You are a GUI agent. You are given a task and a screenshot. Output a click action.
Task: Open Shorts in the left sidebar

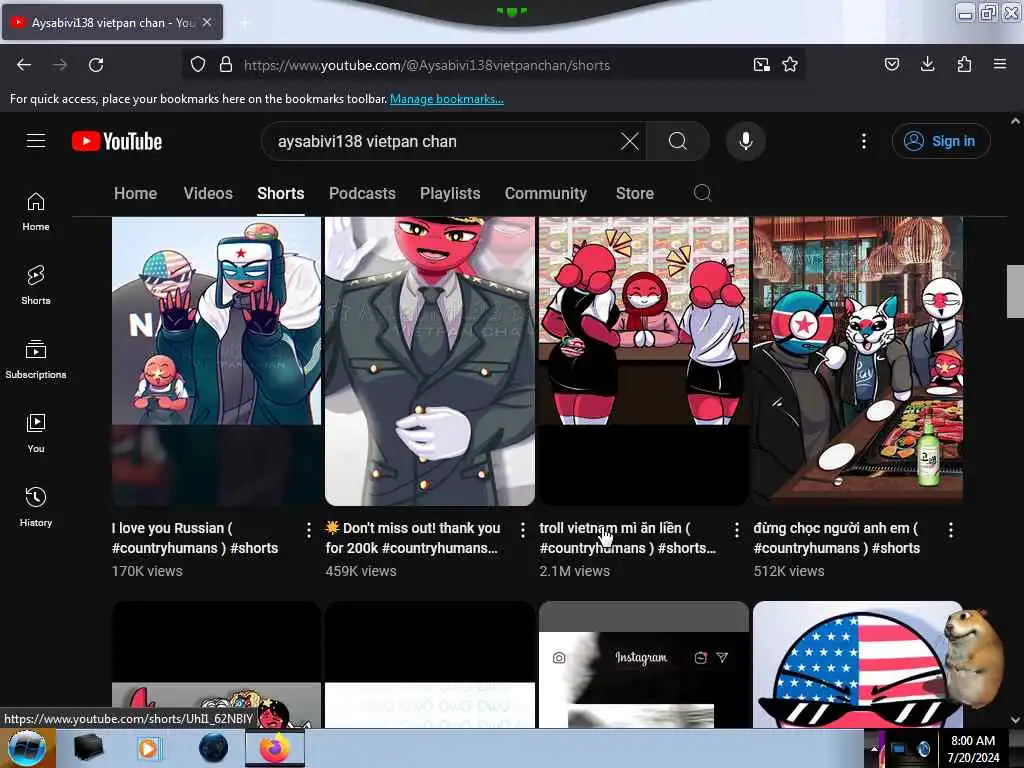pos(36,285)
